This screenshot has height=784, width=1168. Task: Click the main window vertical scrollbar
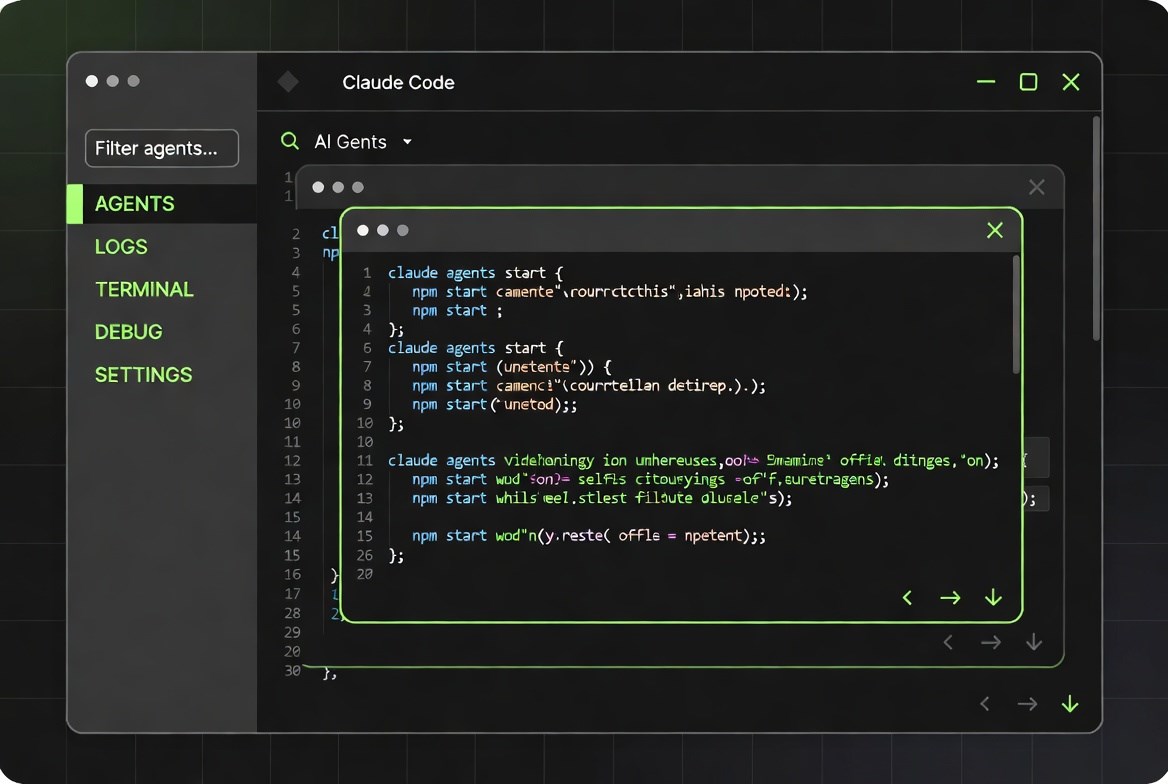pos(1096,228)
